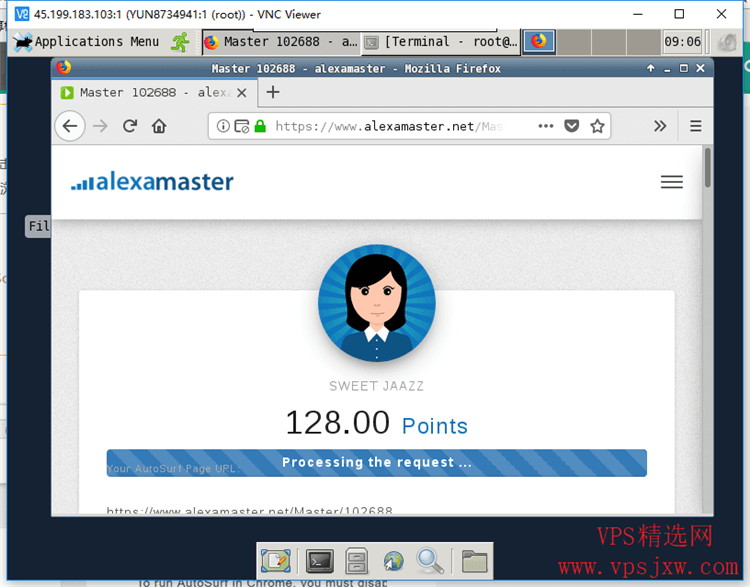Go to Firefox home page icon
Viewport: 750px width, 587px height.
[x=158, y=126]
